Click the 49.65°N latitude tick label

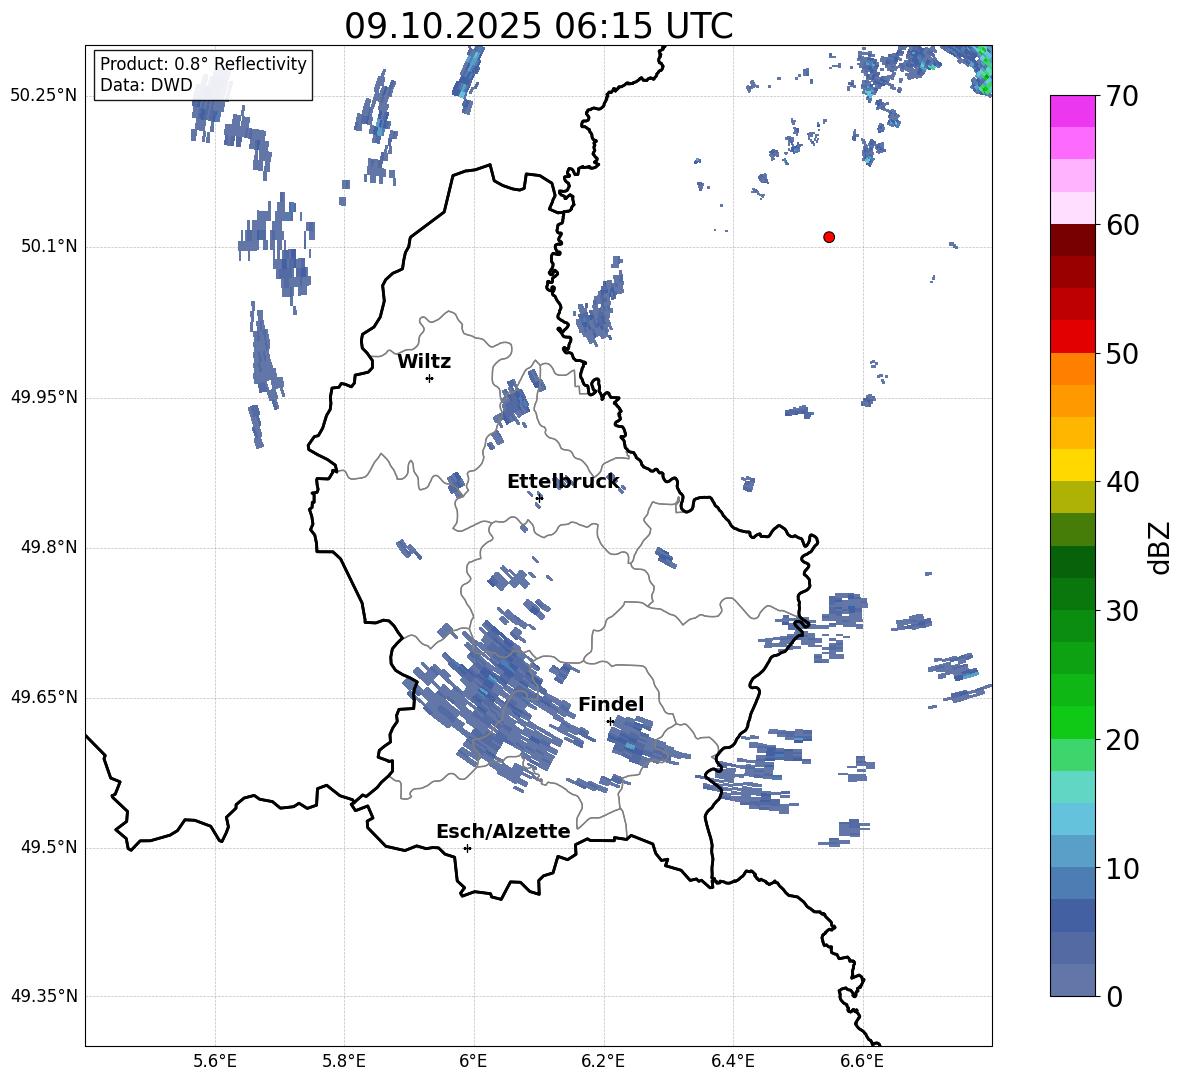click(x=44, y=696)
